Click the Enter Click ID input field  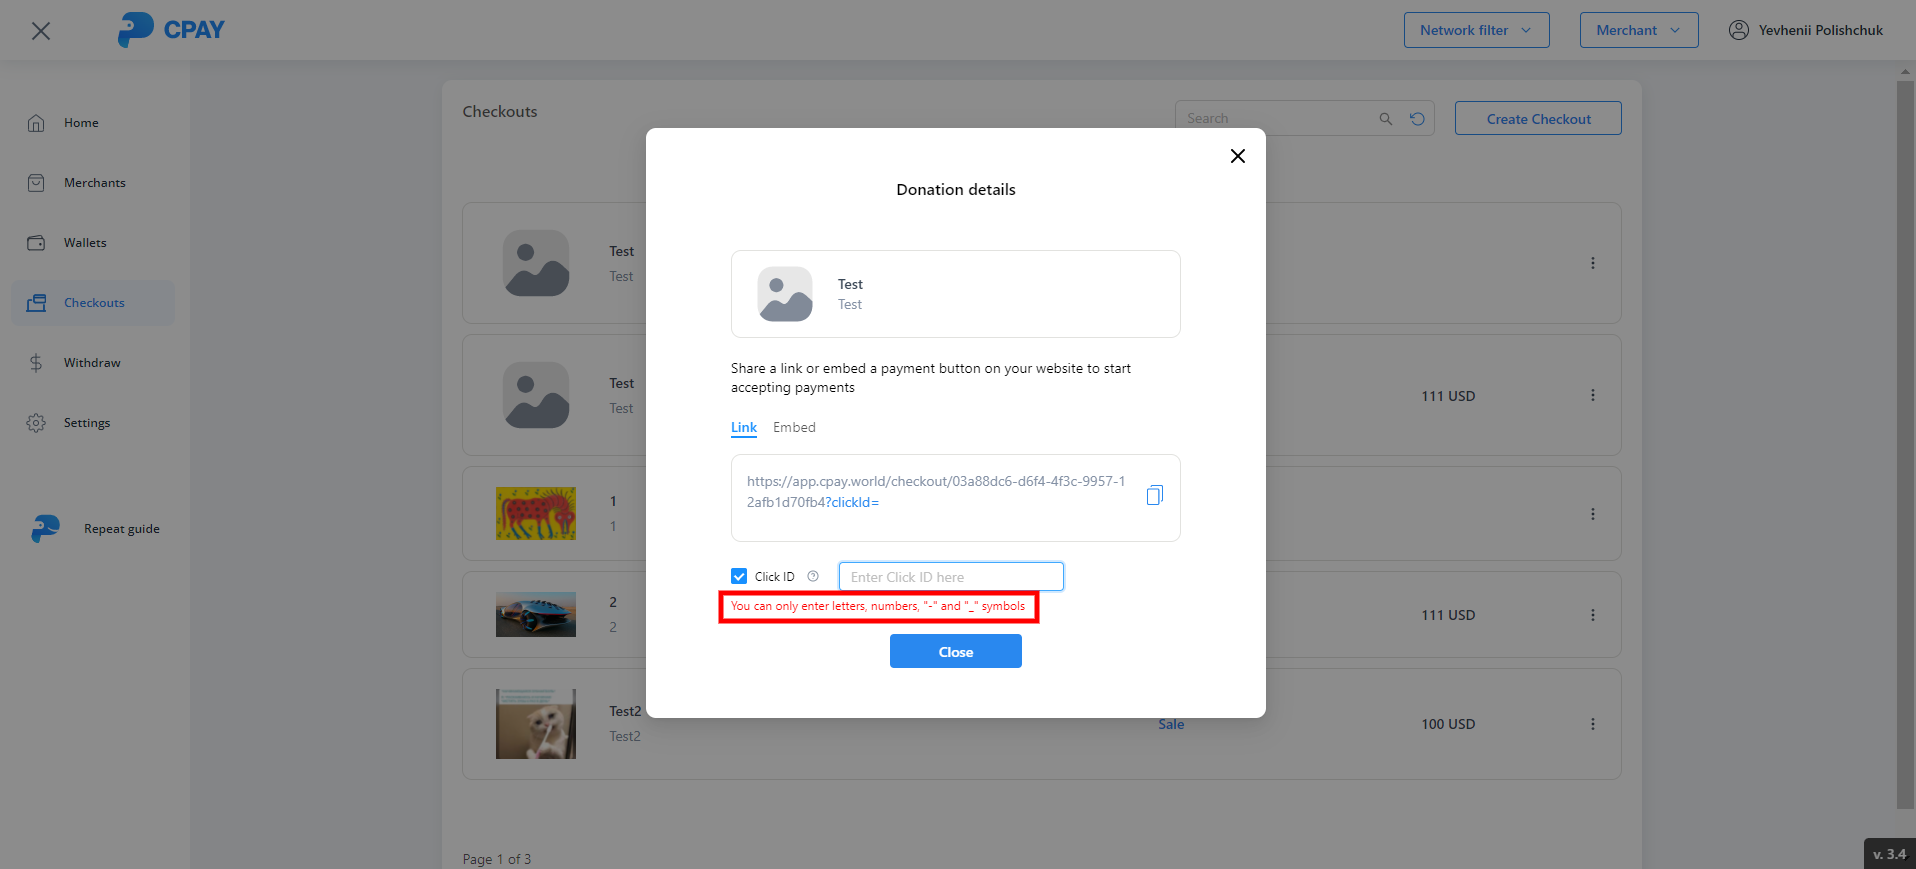pyautogui.click(x=950, y=577)
